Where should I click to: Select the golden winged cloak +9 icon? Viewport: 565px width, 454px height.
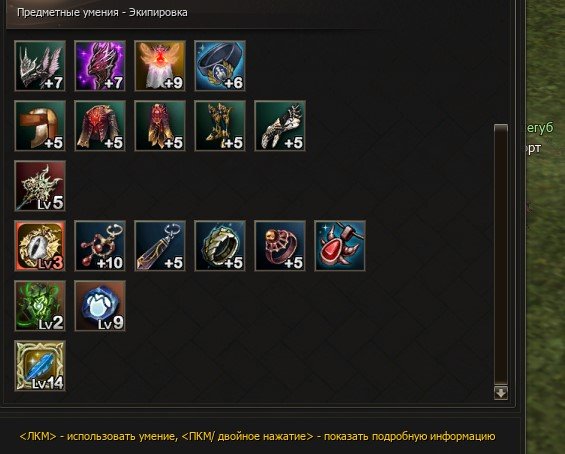click(x=160, y=66)
